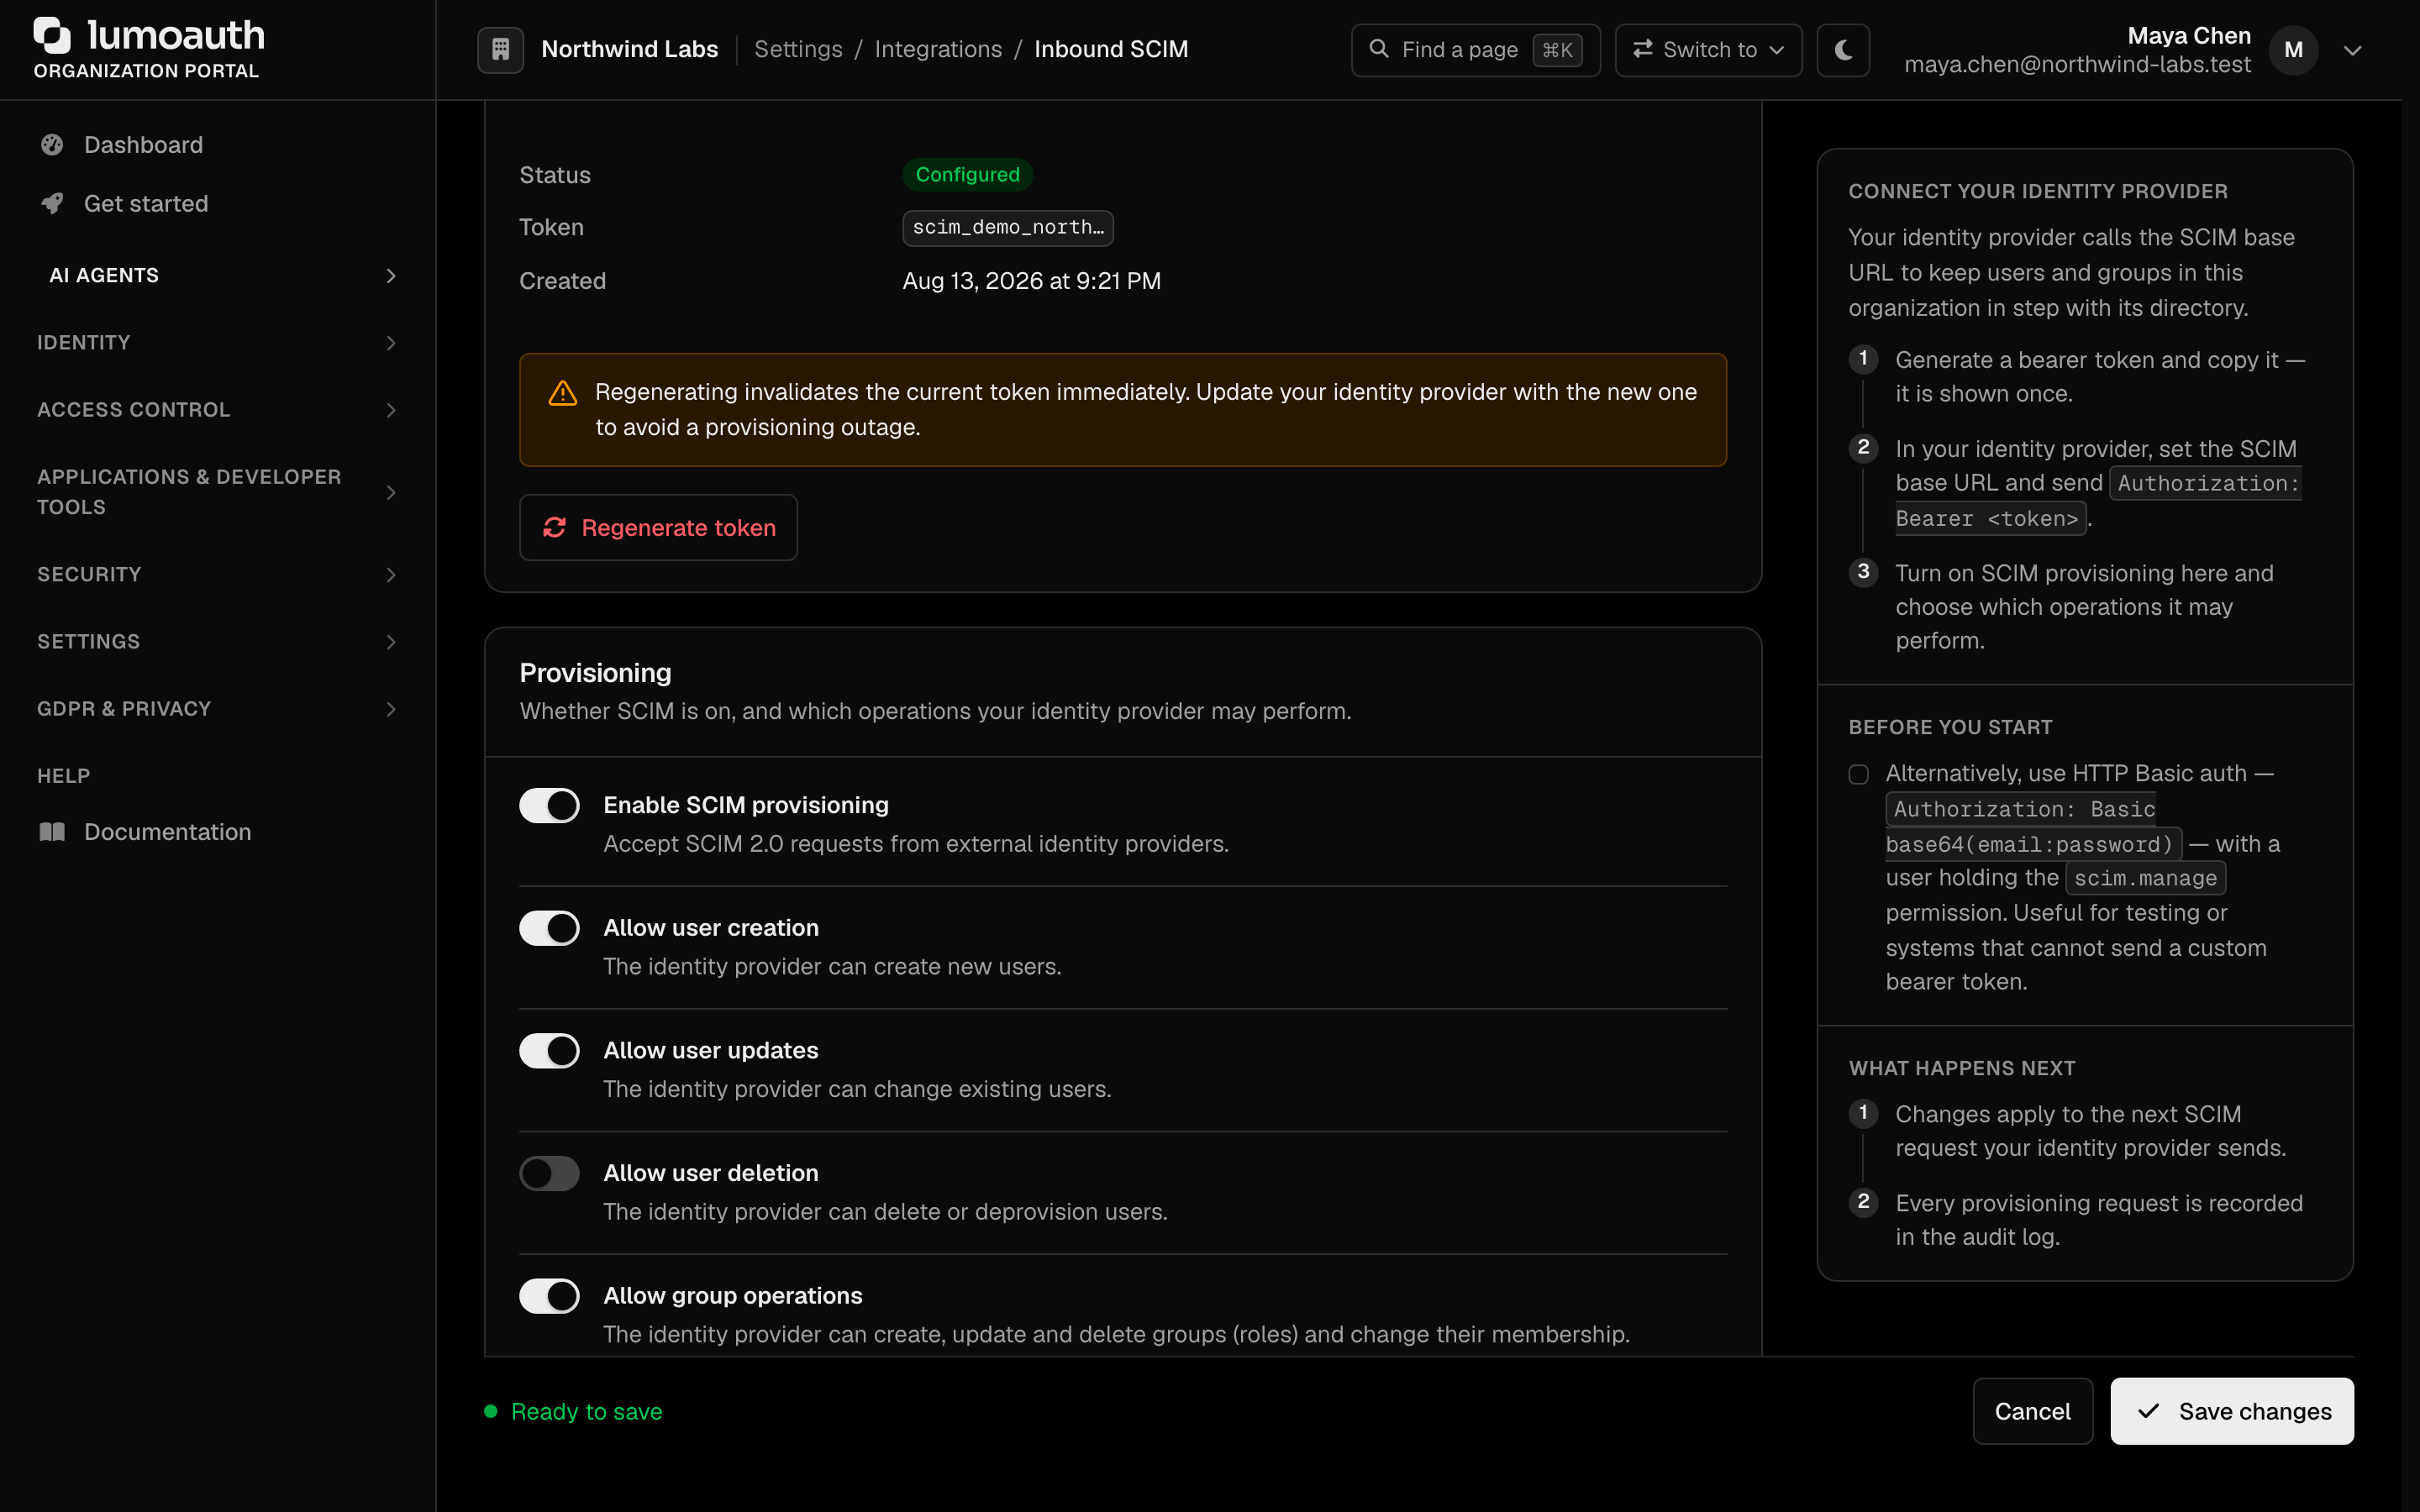Click the lumoauth logo icon
The height and width of the screenshot is (1512, 2420).
52,35
